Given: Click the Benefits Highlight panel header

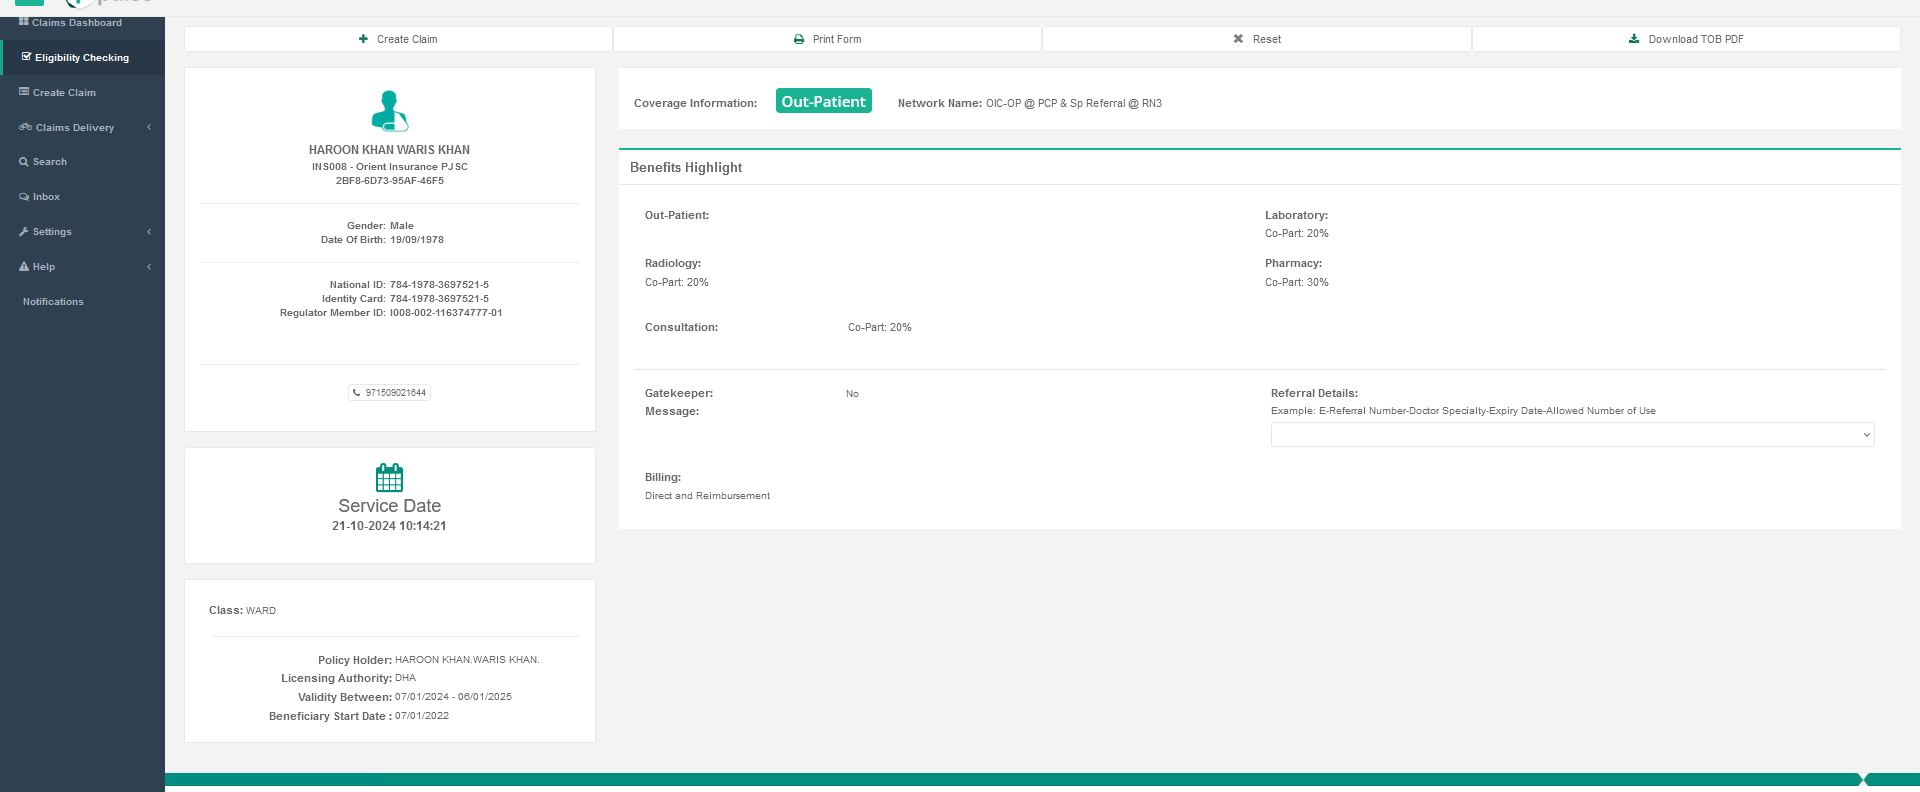Looking at the screenshot, I should click(x=686, y=168).
